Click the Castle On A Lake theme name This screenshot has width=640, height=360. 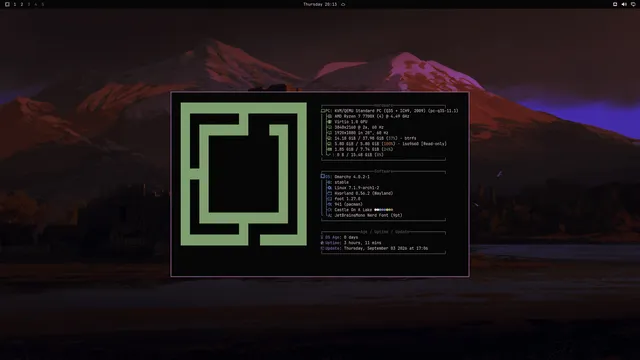click(x=353, y=210)
